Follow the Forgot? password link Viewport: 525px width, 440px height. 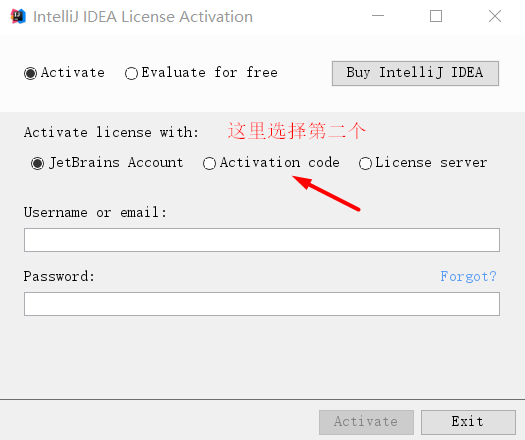[x=468, y=276]
